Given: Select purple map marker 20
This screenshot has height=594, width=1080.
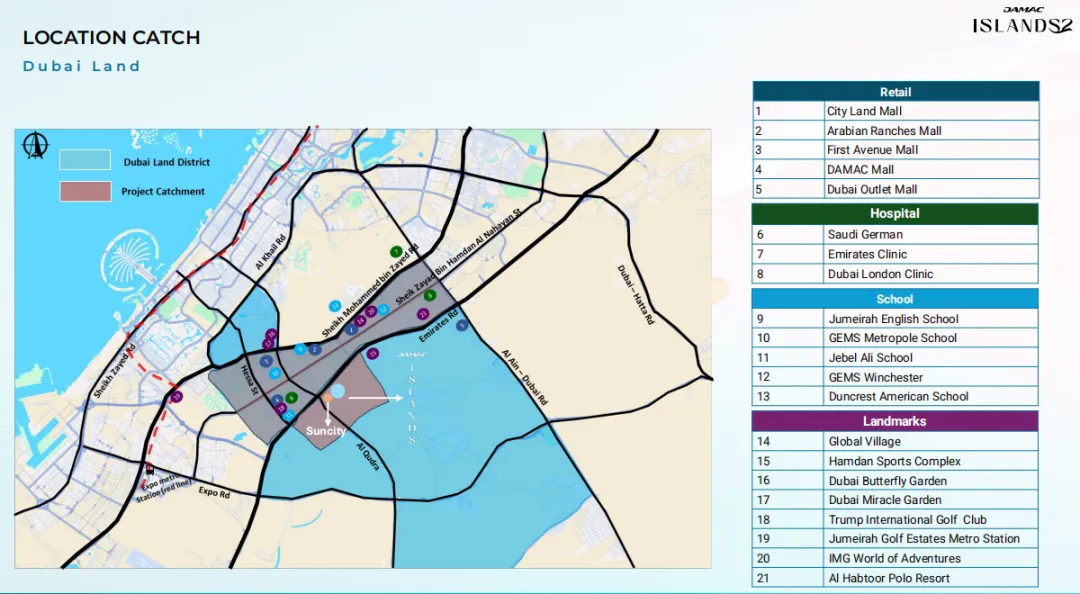Looking at the screenshot, I should pos(371,311).
